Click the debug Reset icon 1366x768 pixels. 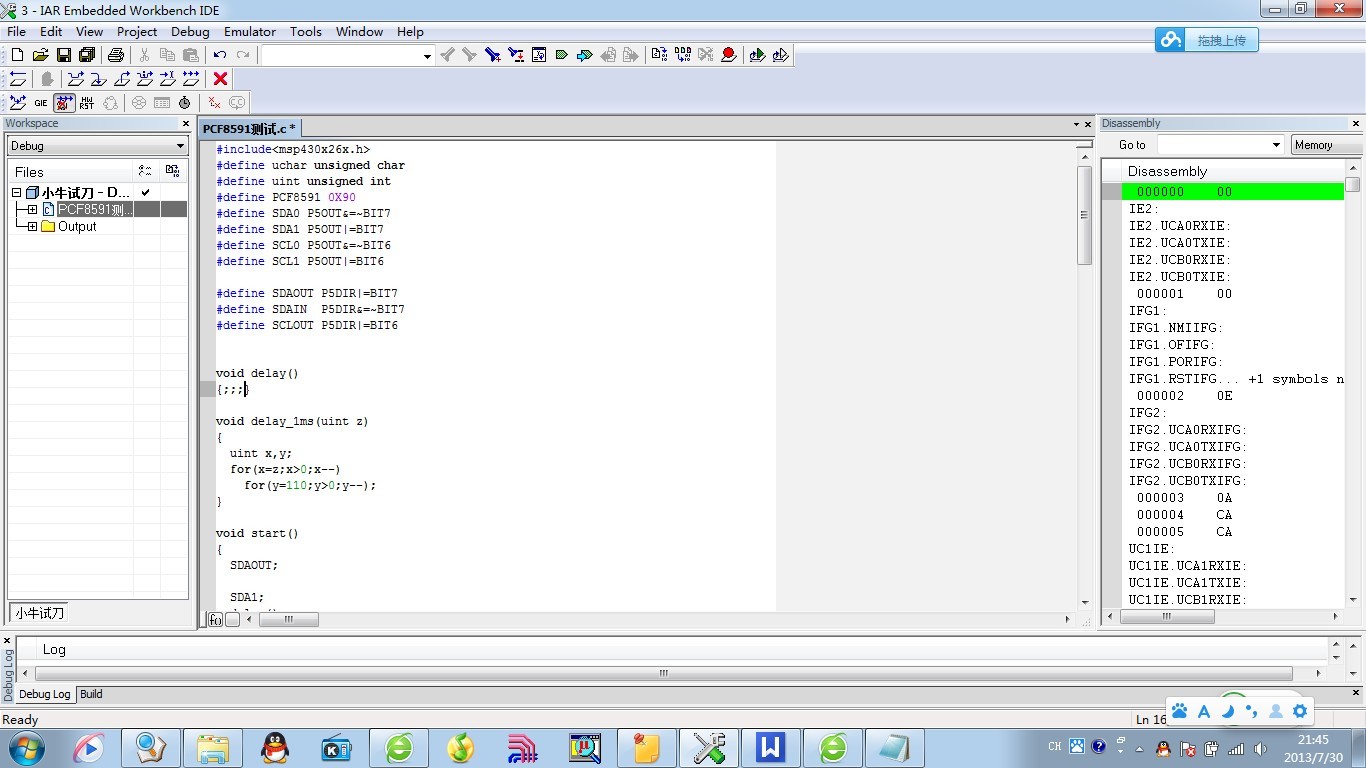(x=18, y=78)
